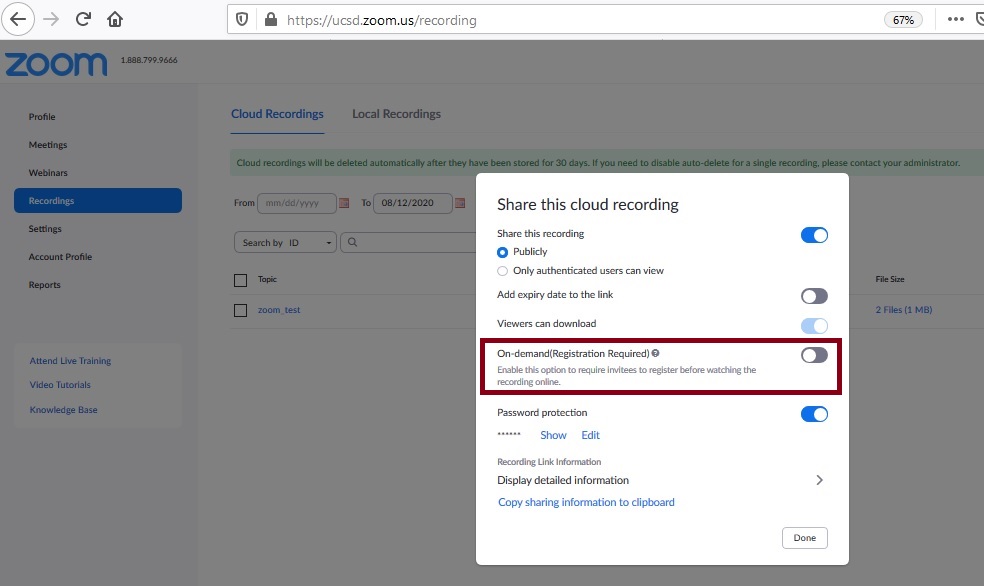The width and height of the screenshot is (984, 586).
Task: Go back using the browser back arrow
Action: coord(18,19)
